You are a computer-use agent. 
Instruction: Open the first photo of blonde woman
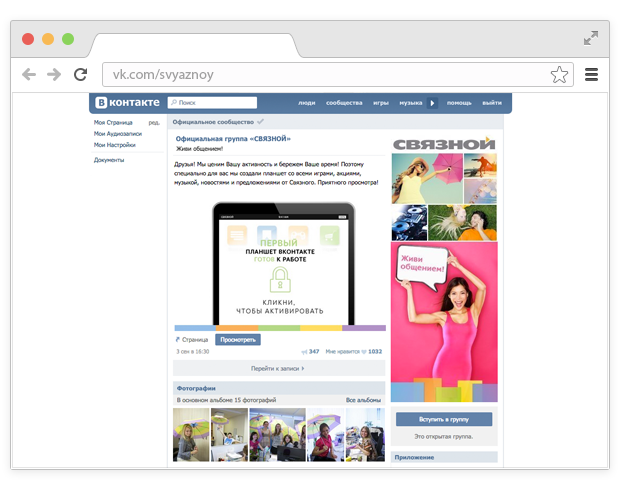click(x=191, y=435)
